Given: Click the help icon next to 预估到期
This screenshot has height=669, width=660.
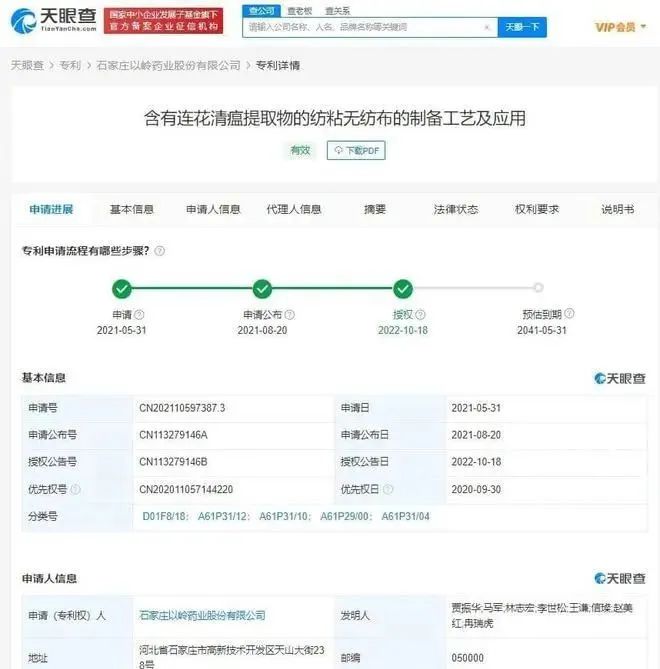Looking at the screenshot, I should pos(569,314).
